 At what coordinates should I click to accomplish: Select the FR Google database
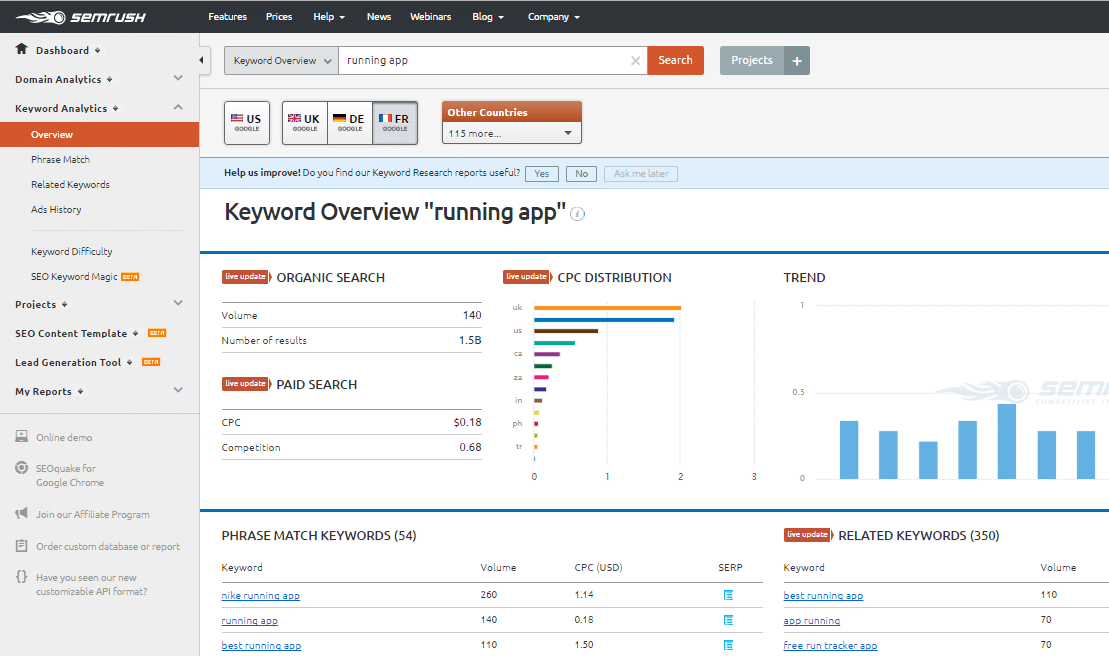coord(395,123)
